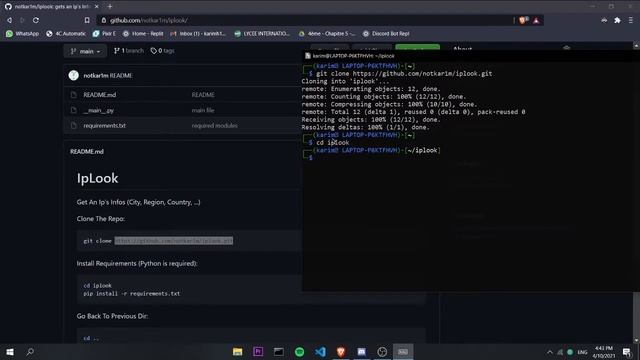Switch to Brave browser in taskbar

[x=341, y=351]
